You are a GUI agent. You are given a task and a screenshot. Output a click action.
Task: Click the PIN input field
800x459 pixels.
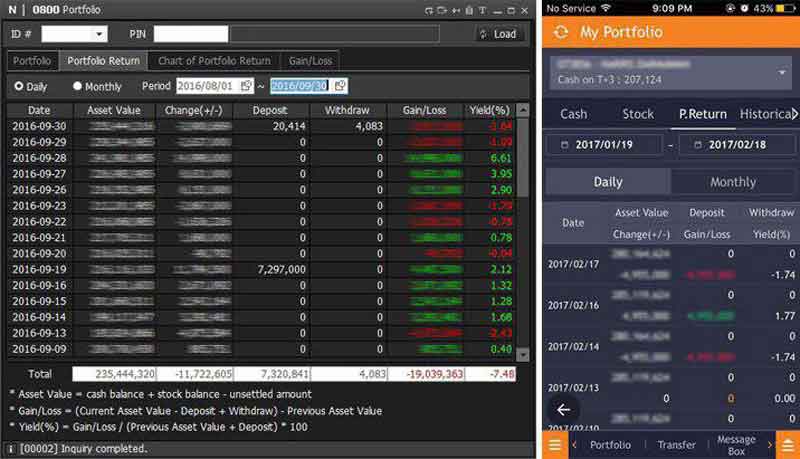click(x=190, y=34)
